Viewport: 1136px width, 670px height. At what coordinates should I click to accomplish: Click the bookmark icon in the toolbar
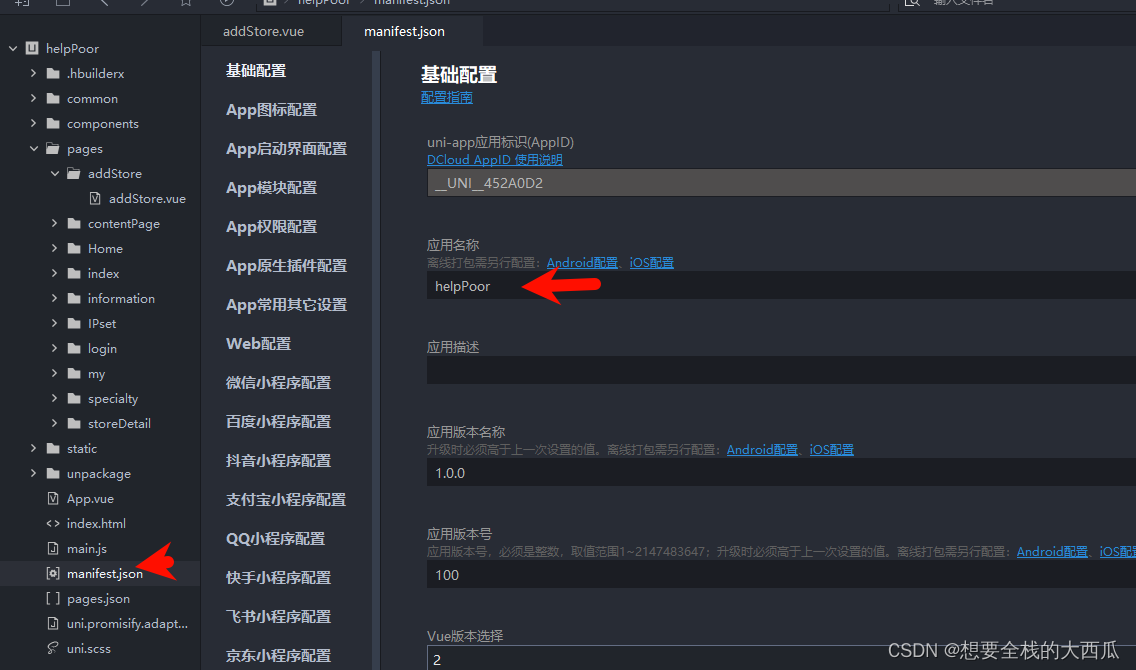[186, 4]
